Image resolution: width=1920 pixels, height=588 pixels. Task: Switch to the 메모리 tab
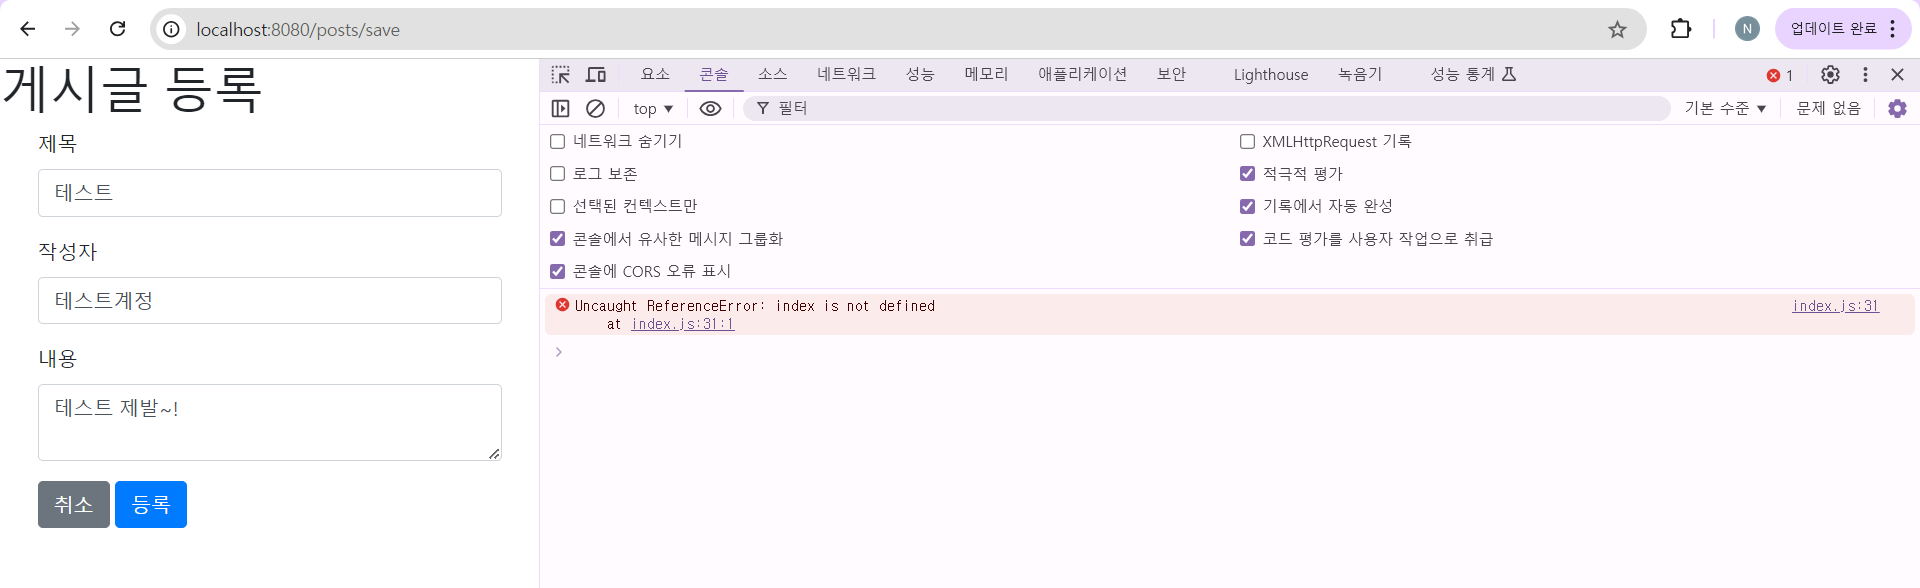[986, 75]
